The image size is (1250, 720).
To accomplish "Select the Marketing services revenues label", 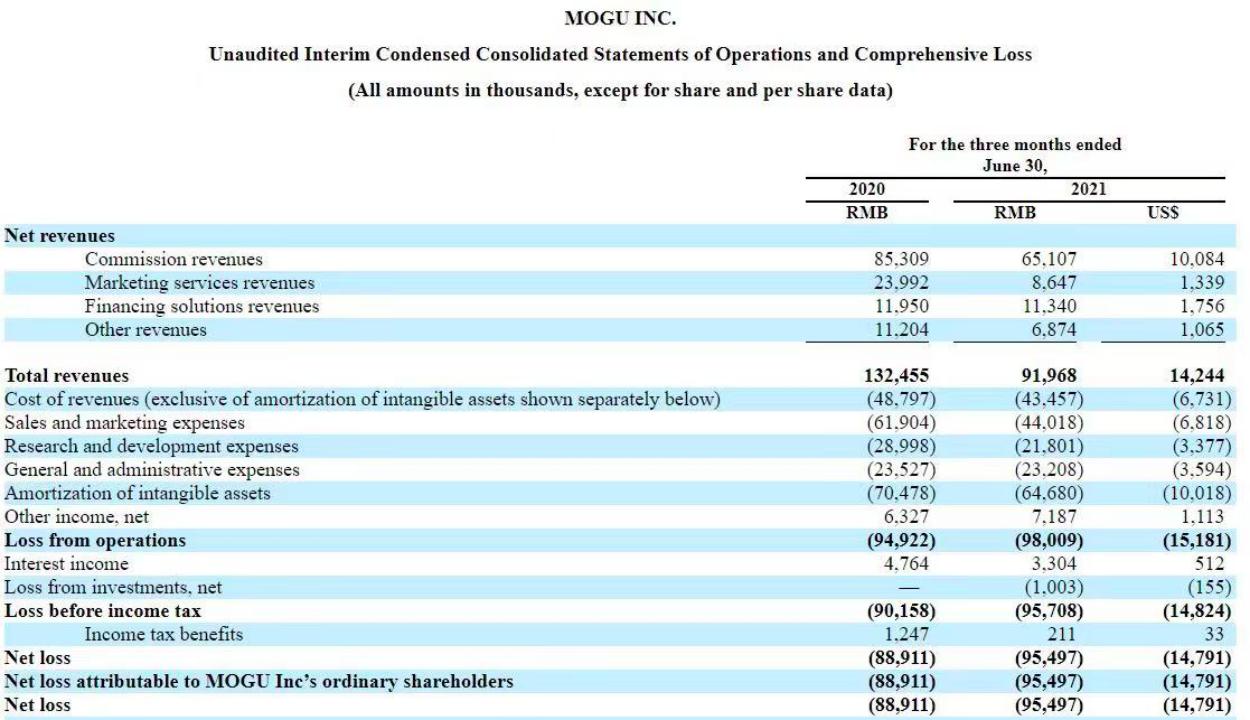I will [x=199, y=283].
